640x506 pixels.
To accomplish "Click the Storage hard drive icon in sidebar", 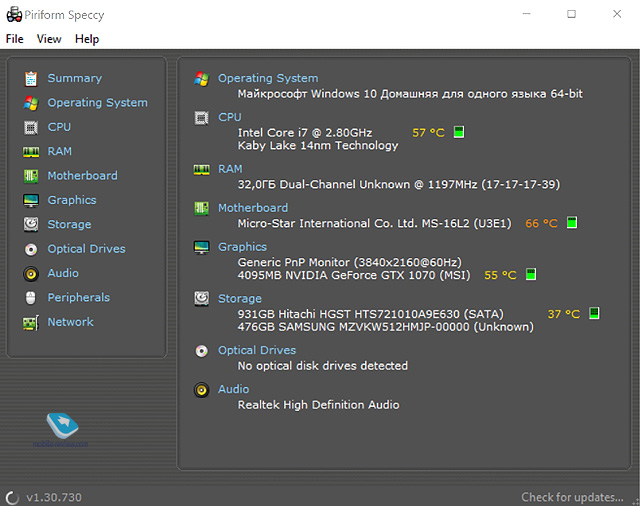I will click(x=31, y=224).
